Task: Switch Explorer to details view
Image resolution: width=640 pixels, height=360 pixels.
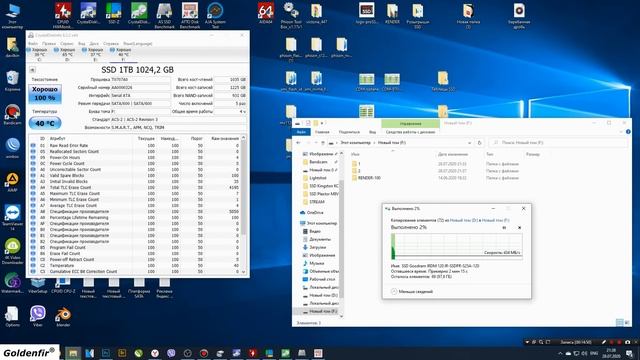Action: pyautogui.click(x=620, y=323)
